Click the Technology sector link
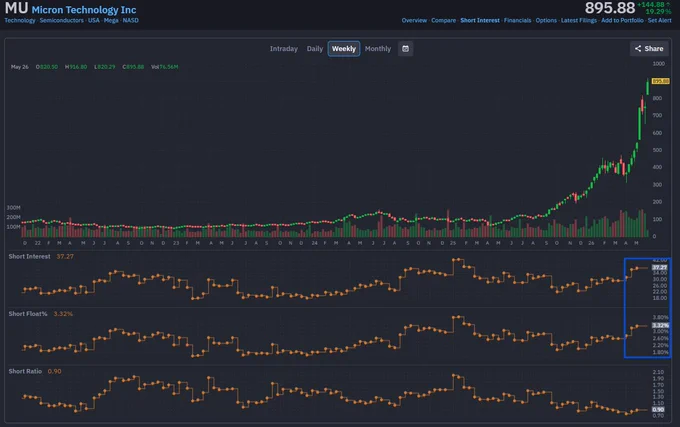This screenshot has height=427, width=680. click(x=20, y=20)
